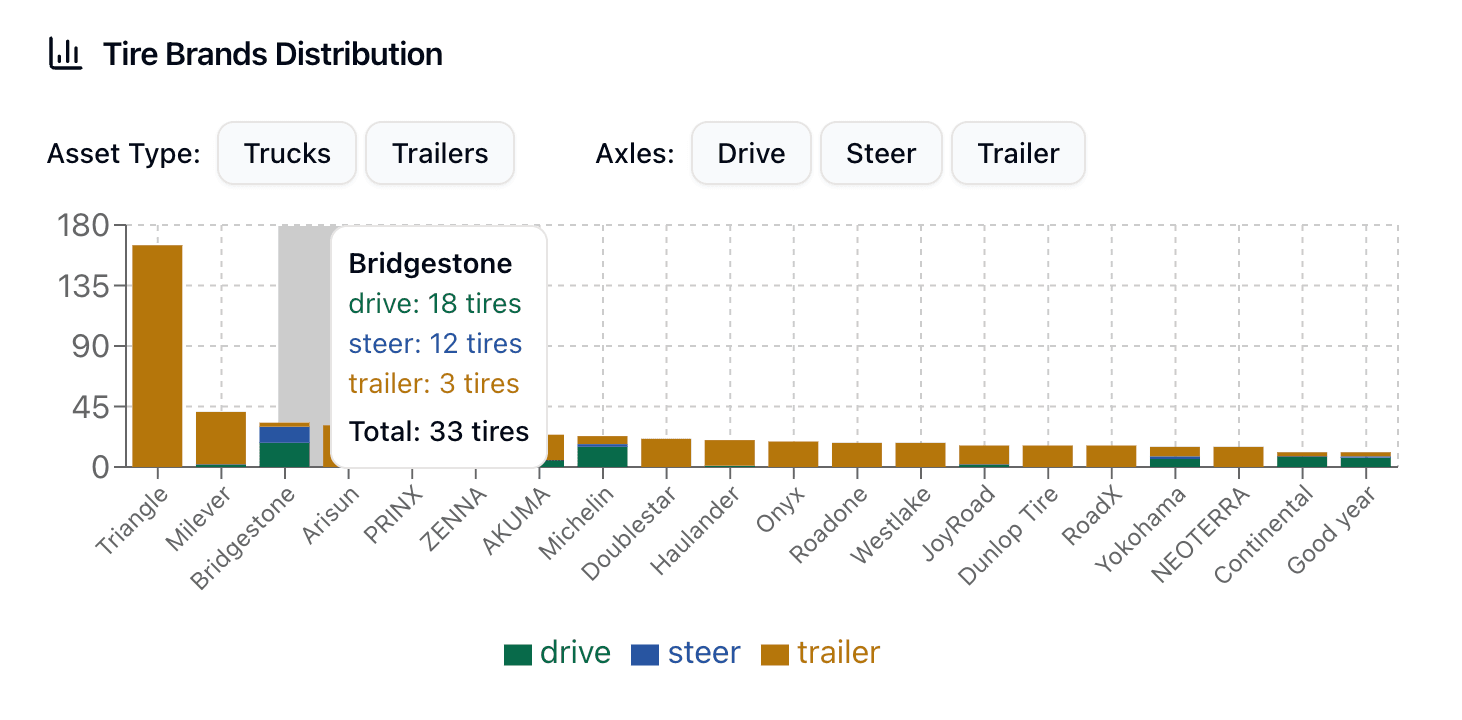Click the Bridgestone stacked bar
The height and width of the screenshot is (720, 1462).
point(284,446)
